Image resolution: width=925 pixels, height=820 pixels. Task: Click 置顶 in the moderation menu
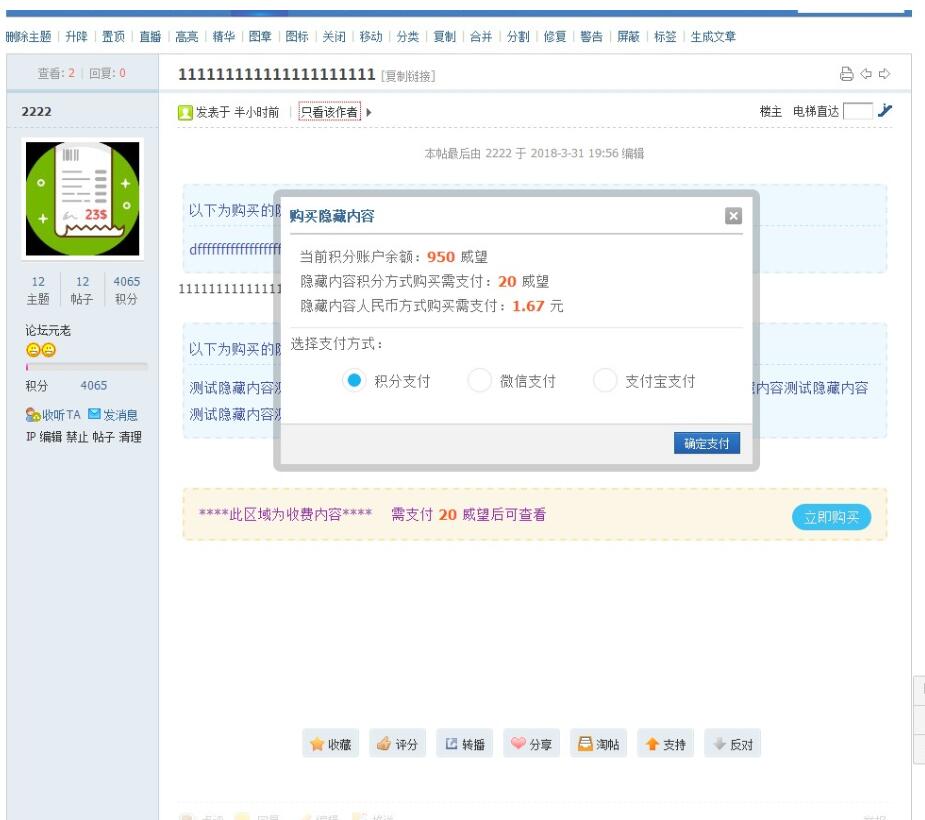(113, 36)
